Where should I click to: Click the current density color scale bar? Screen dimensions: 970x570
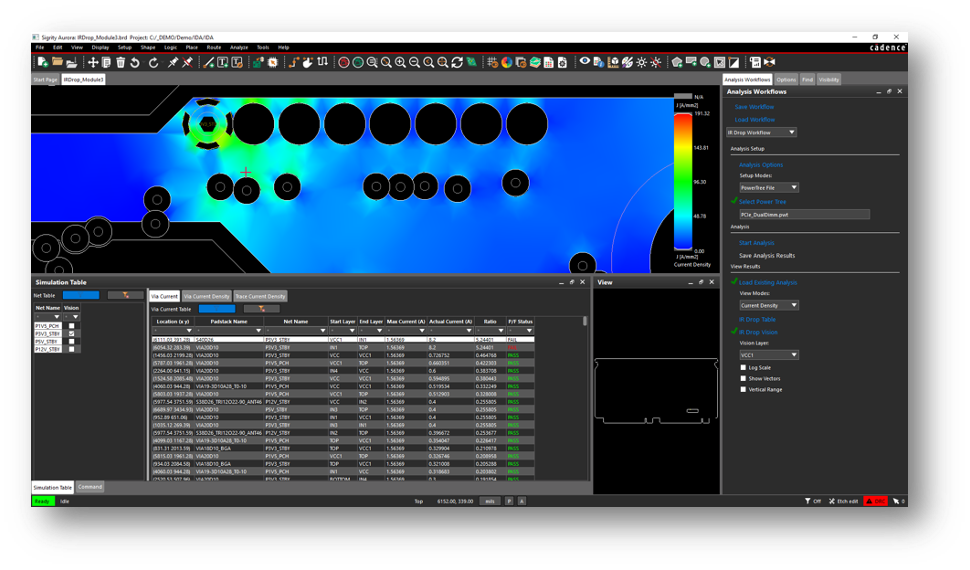click(683, 181)
